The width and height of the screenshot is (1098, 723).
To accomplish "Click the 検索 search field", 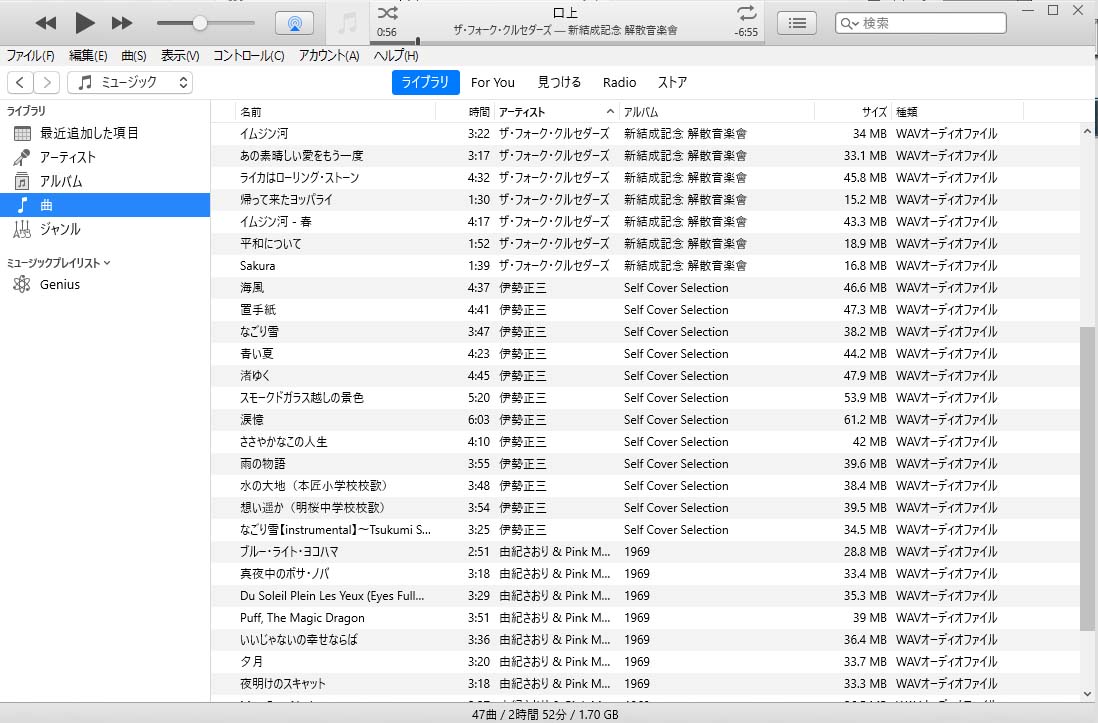I will coord(930,23).
